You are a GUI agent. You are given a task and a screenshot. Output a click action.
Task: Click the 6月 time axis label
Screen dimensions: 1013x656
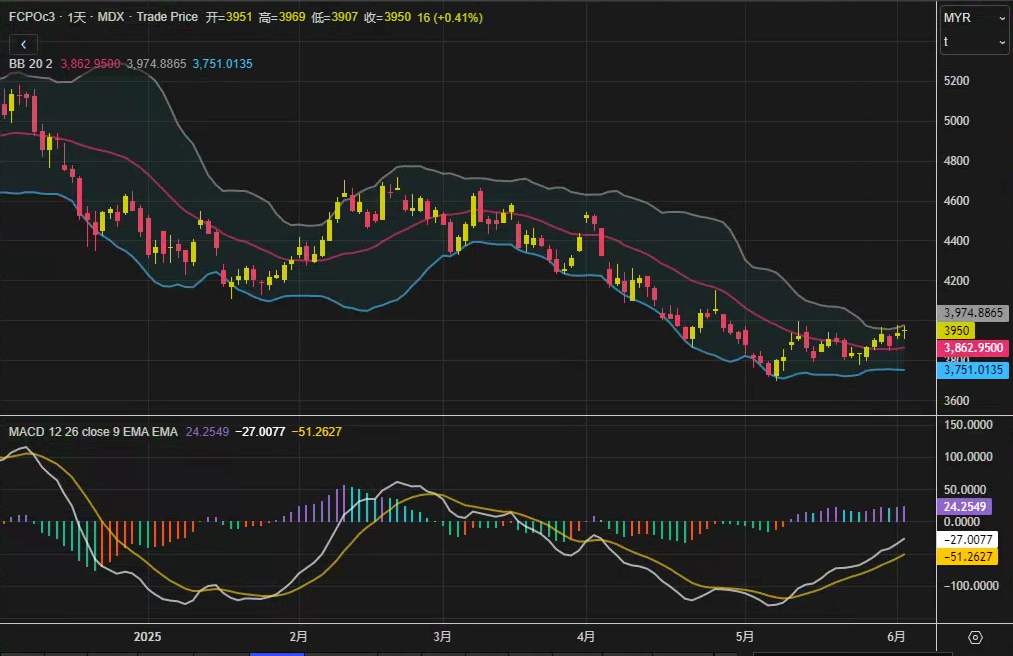pos(896,637)
